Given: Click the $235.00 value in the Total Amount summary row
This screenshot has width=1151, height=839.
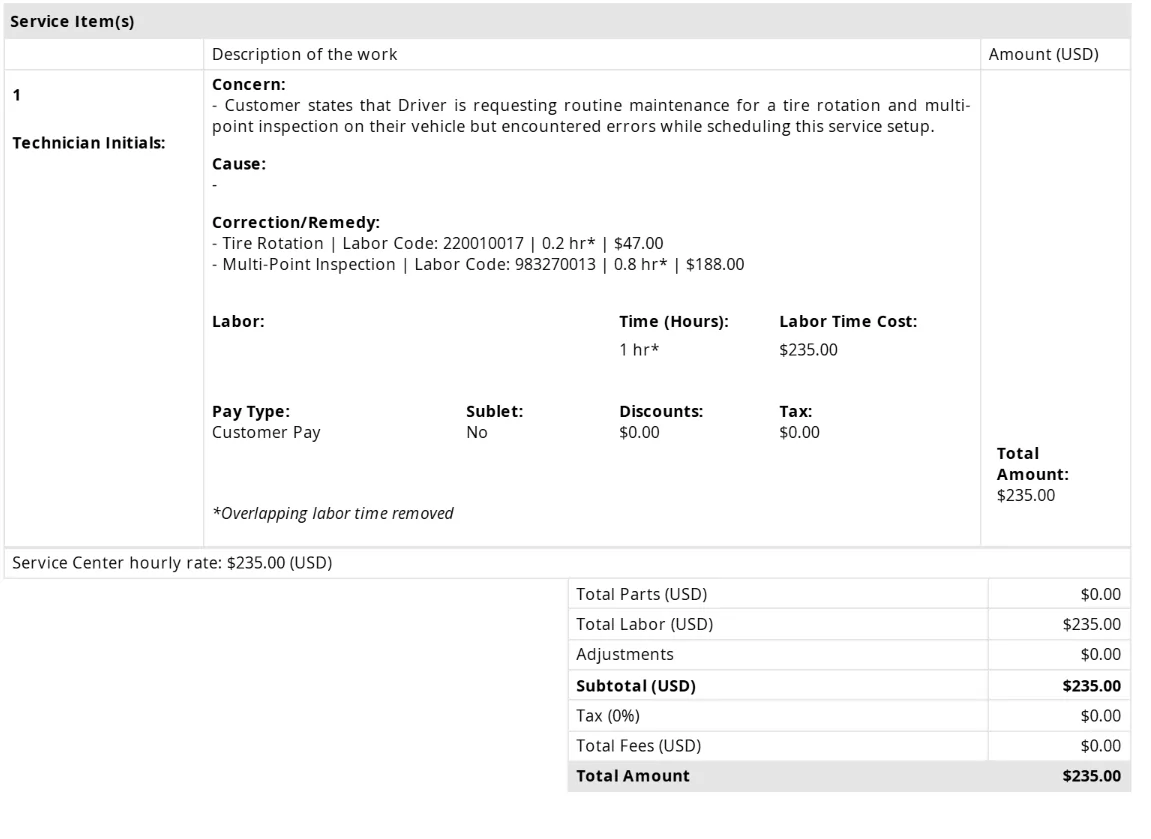Looking at the screenshot, I should tap(1092, 777).
